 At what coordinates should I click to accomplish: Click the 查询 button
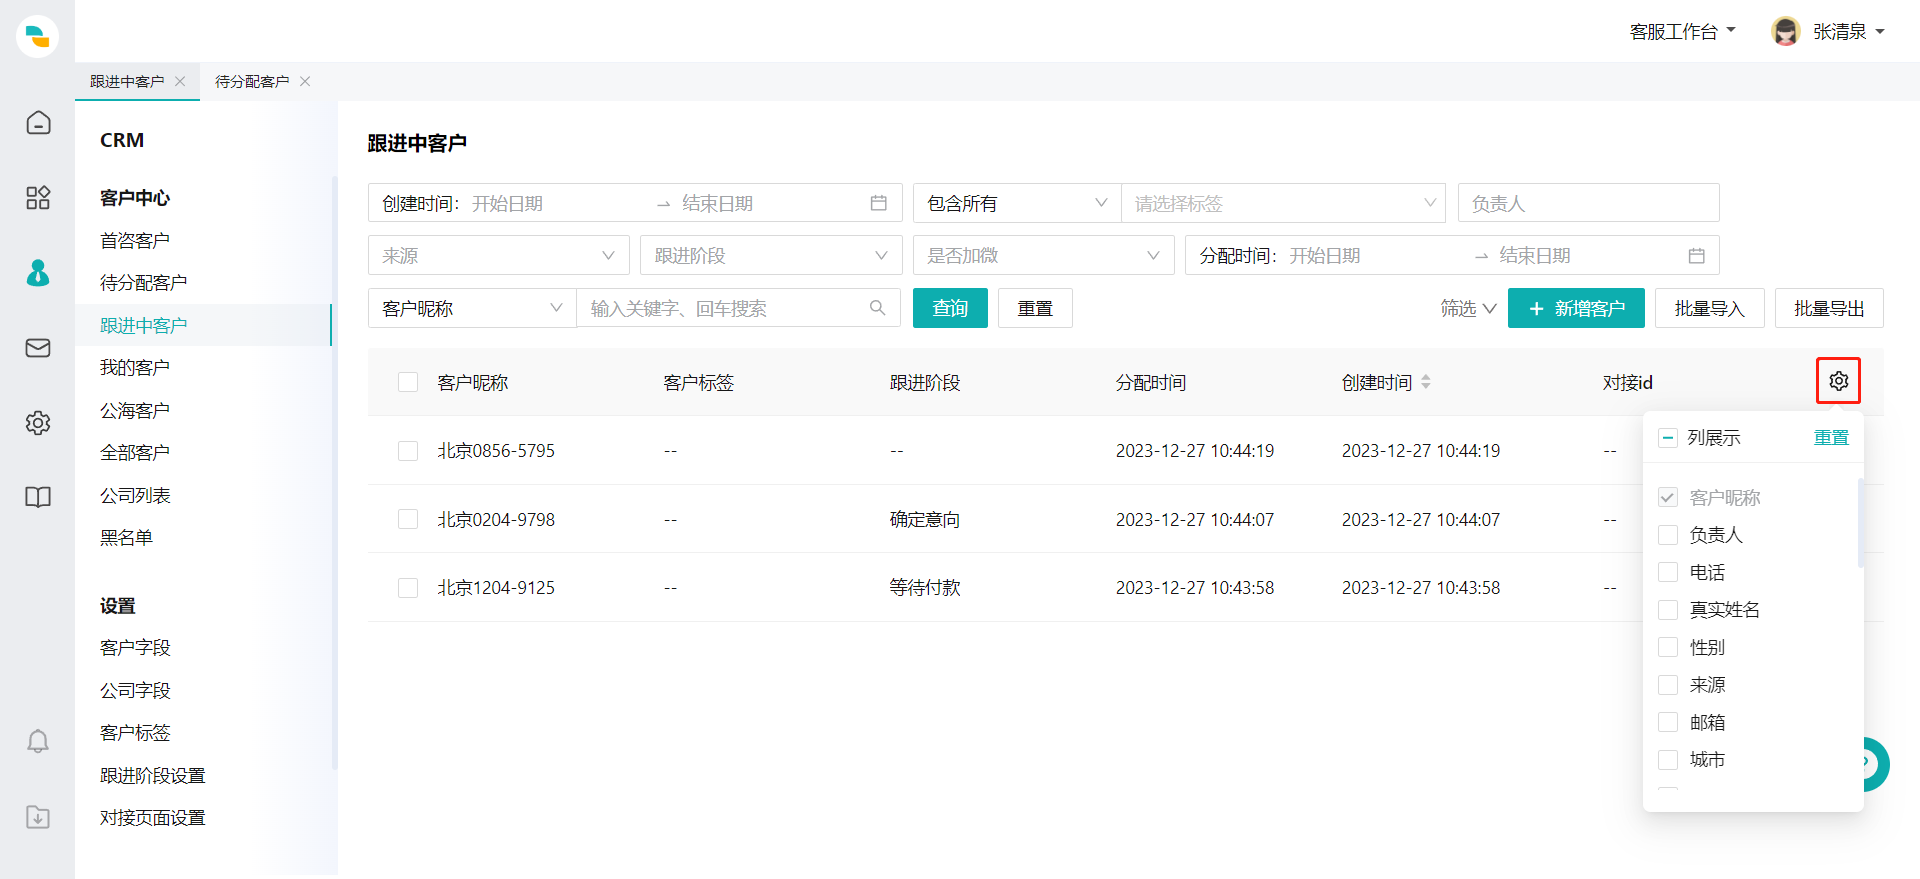[x=950, y=308]
